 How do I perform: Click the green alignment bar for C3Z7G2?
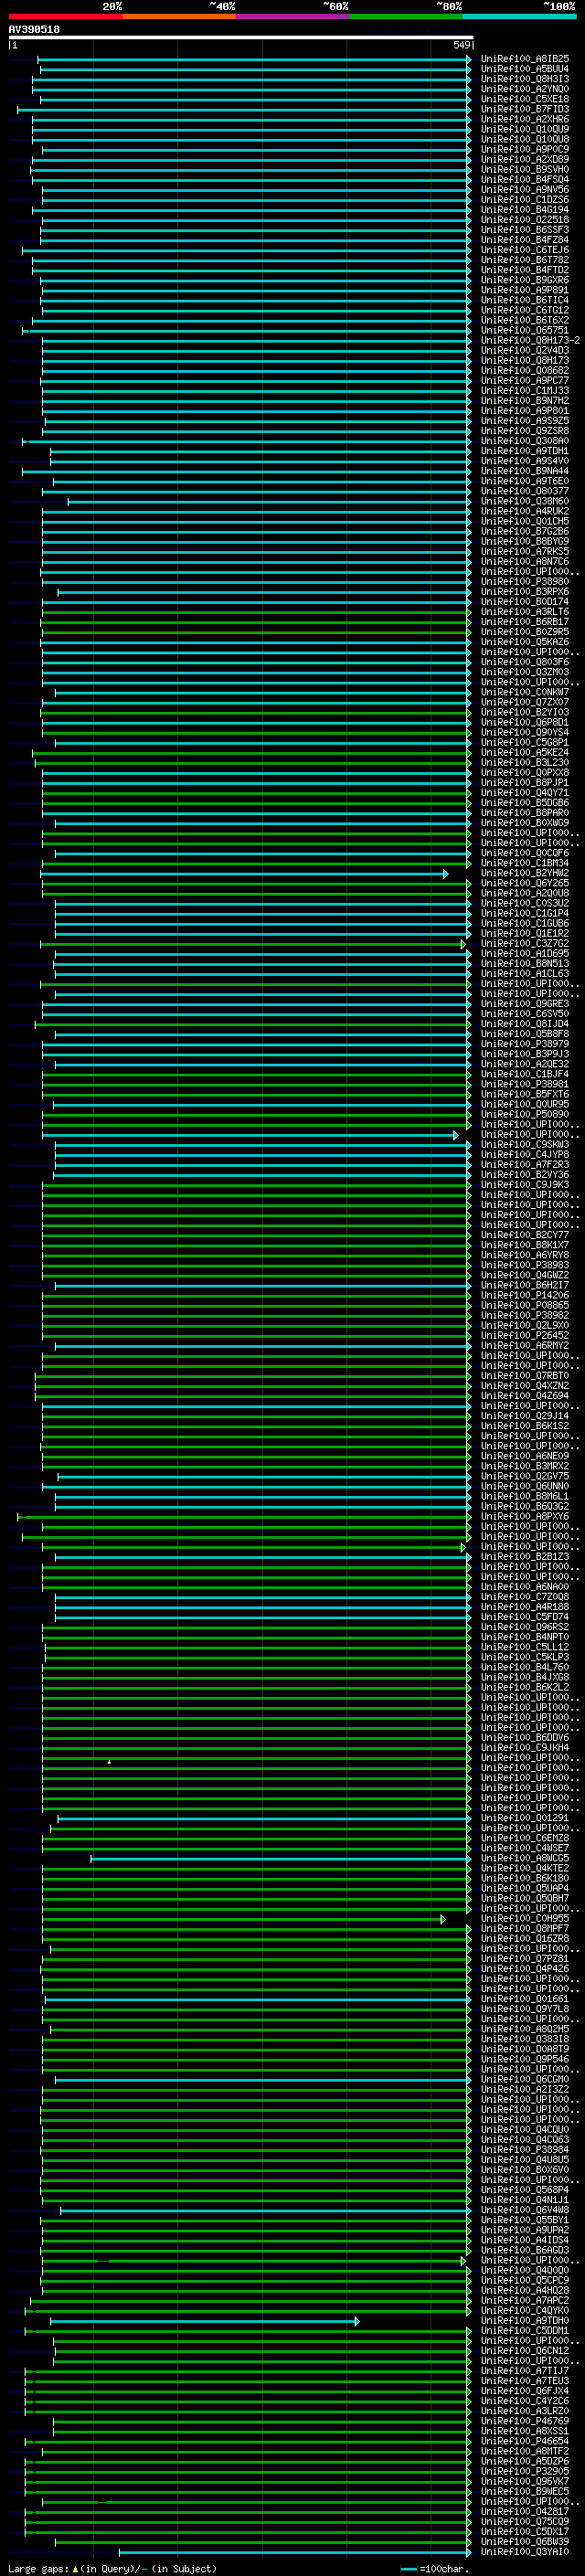(253, 944)
